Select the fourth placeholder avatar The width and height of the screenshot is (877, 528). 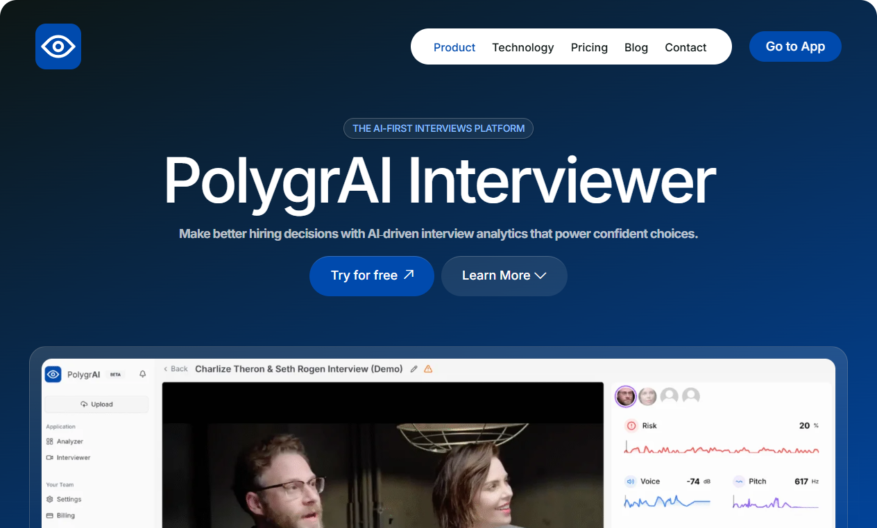pos(691,396)
